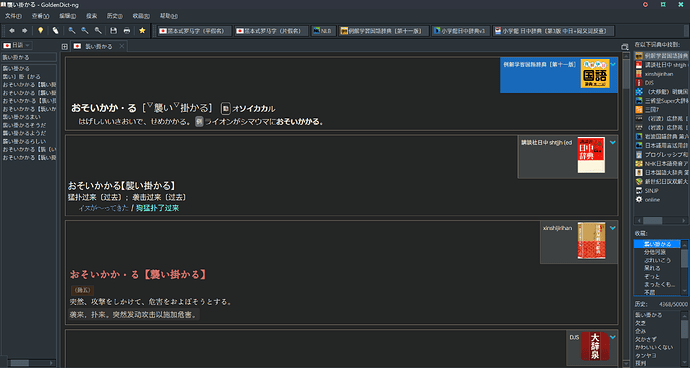
Task: Click the pronounce word speaker icon
Action: point(55,31)
